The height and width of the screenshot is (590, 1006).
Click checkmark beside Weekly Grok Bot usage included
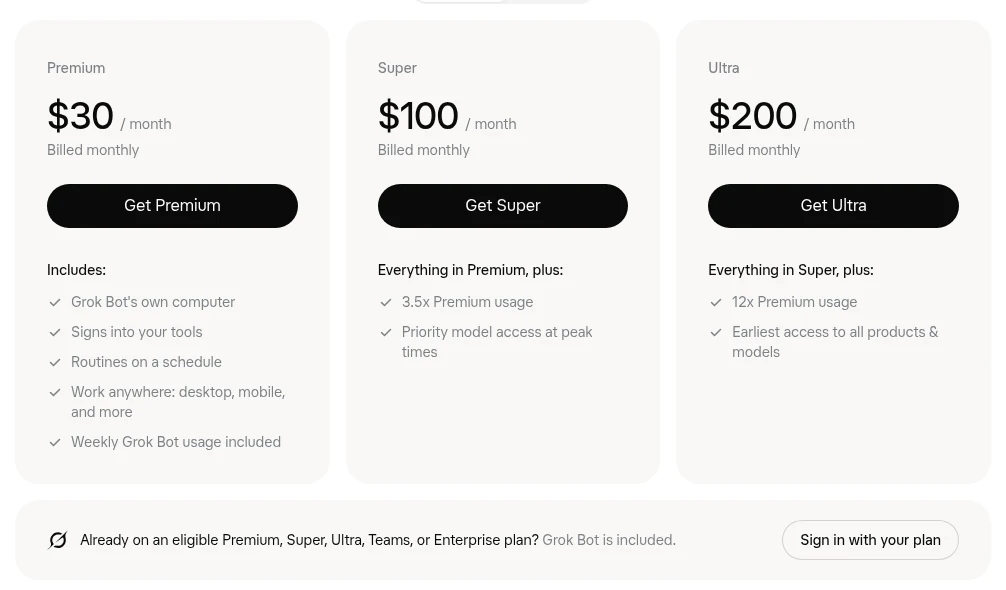[55, 442]
